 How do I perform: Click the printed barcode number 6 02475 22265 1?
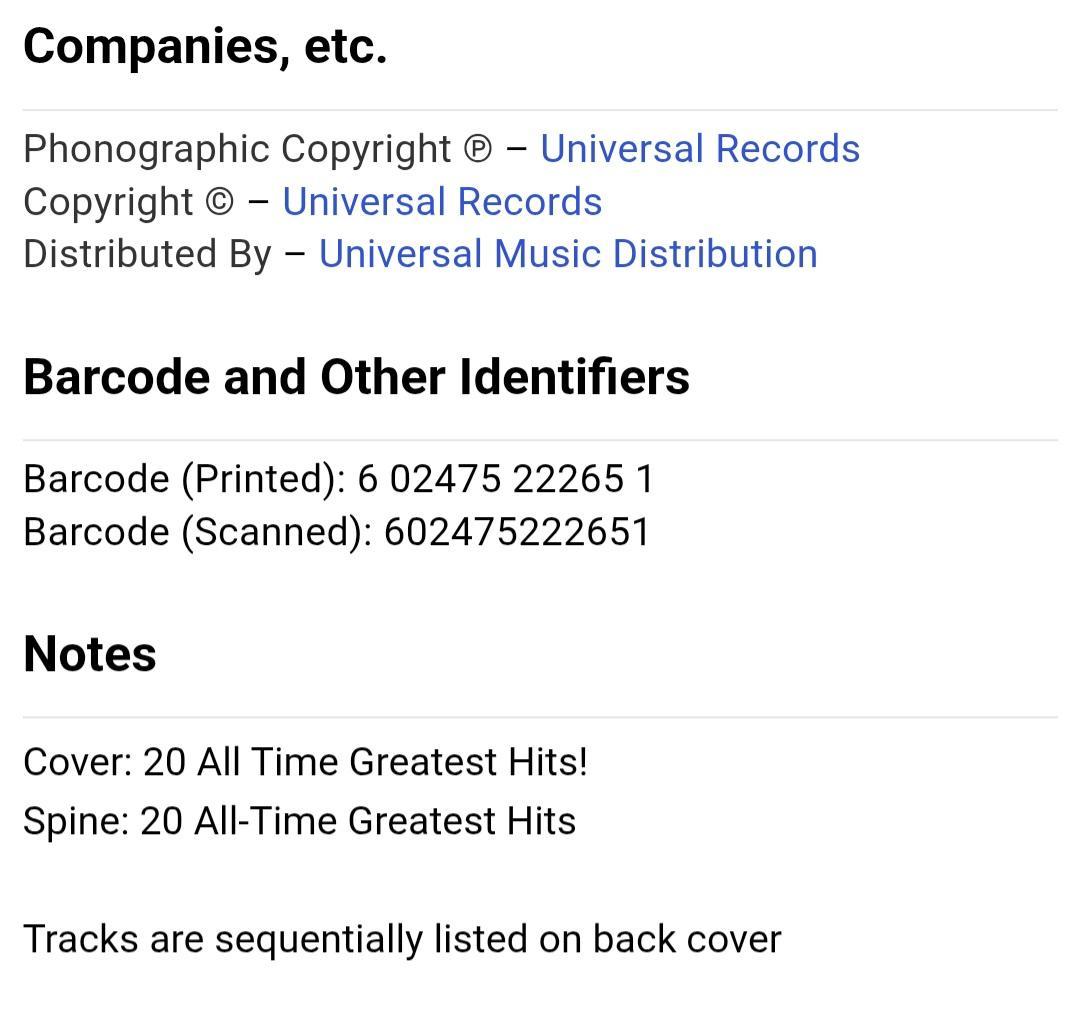pyautogui.click(x=505, y=479)
